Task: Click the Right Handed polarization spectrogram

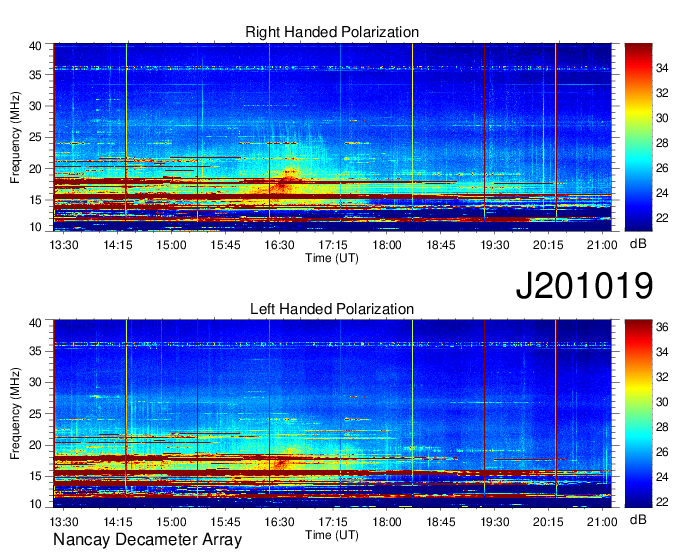Action: click(332, 137)
